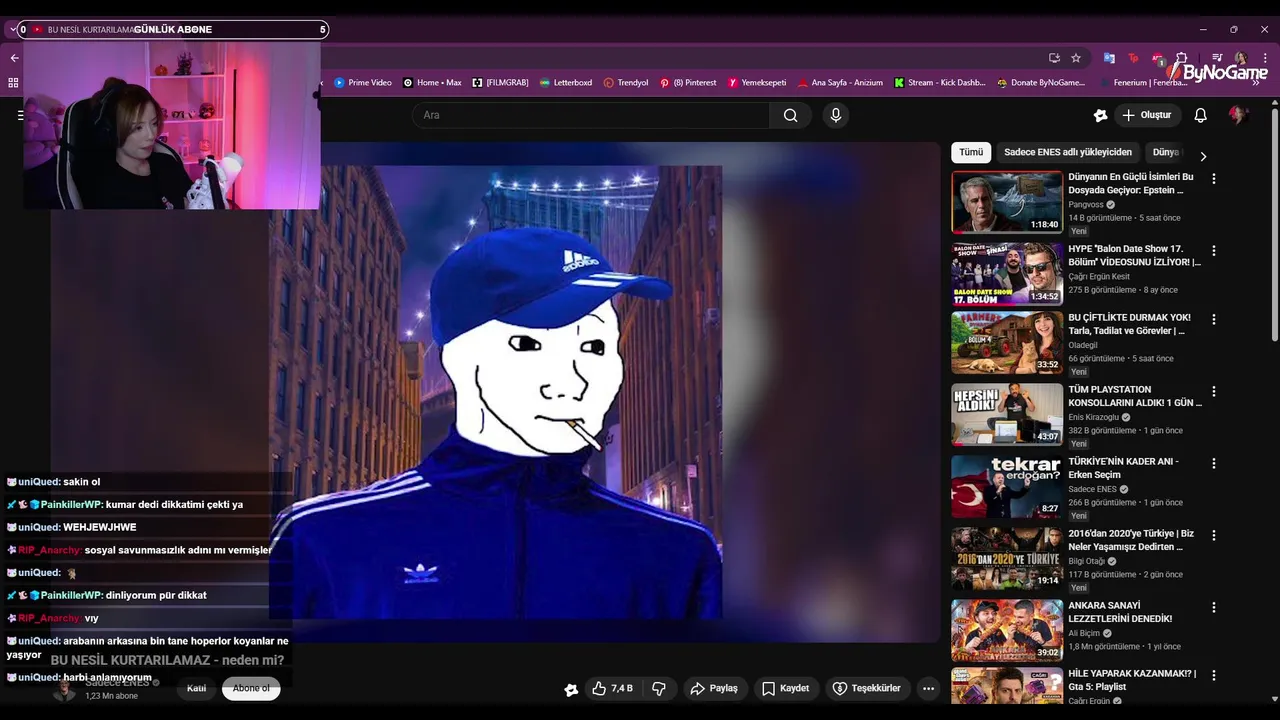Open the browser media control icon
1280x720 pixels.
coord(1216,58)
